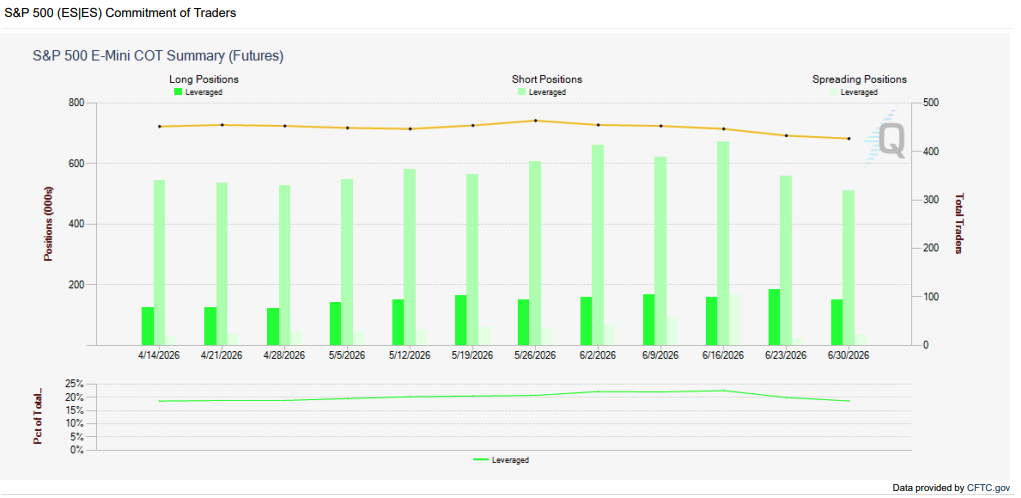
Task: Click the short-position bar for 6/2/2026
Action: click(x=598, y=245)
